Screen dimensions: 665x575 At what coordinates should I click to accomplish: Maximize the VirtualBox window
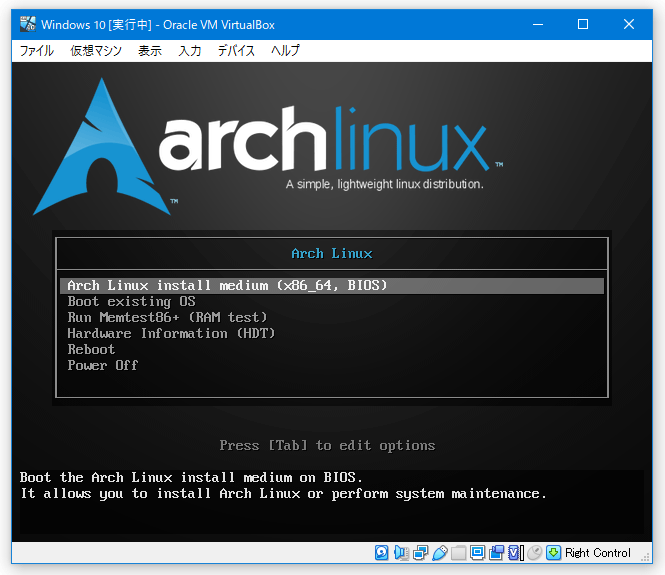pos(583,25)
